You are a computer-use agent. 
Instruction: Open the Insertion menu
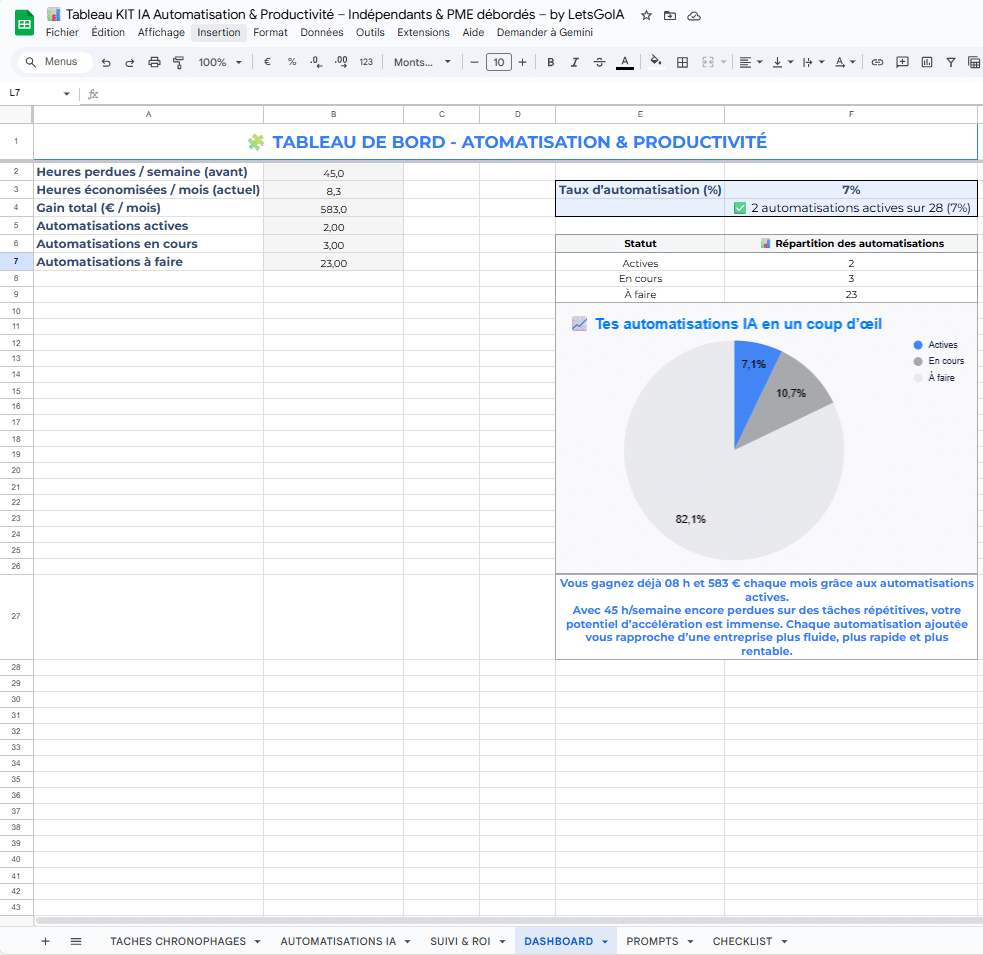click(x=218, y=32)
